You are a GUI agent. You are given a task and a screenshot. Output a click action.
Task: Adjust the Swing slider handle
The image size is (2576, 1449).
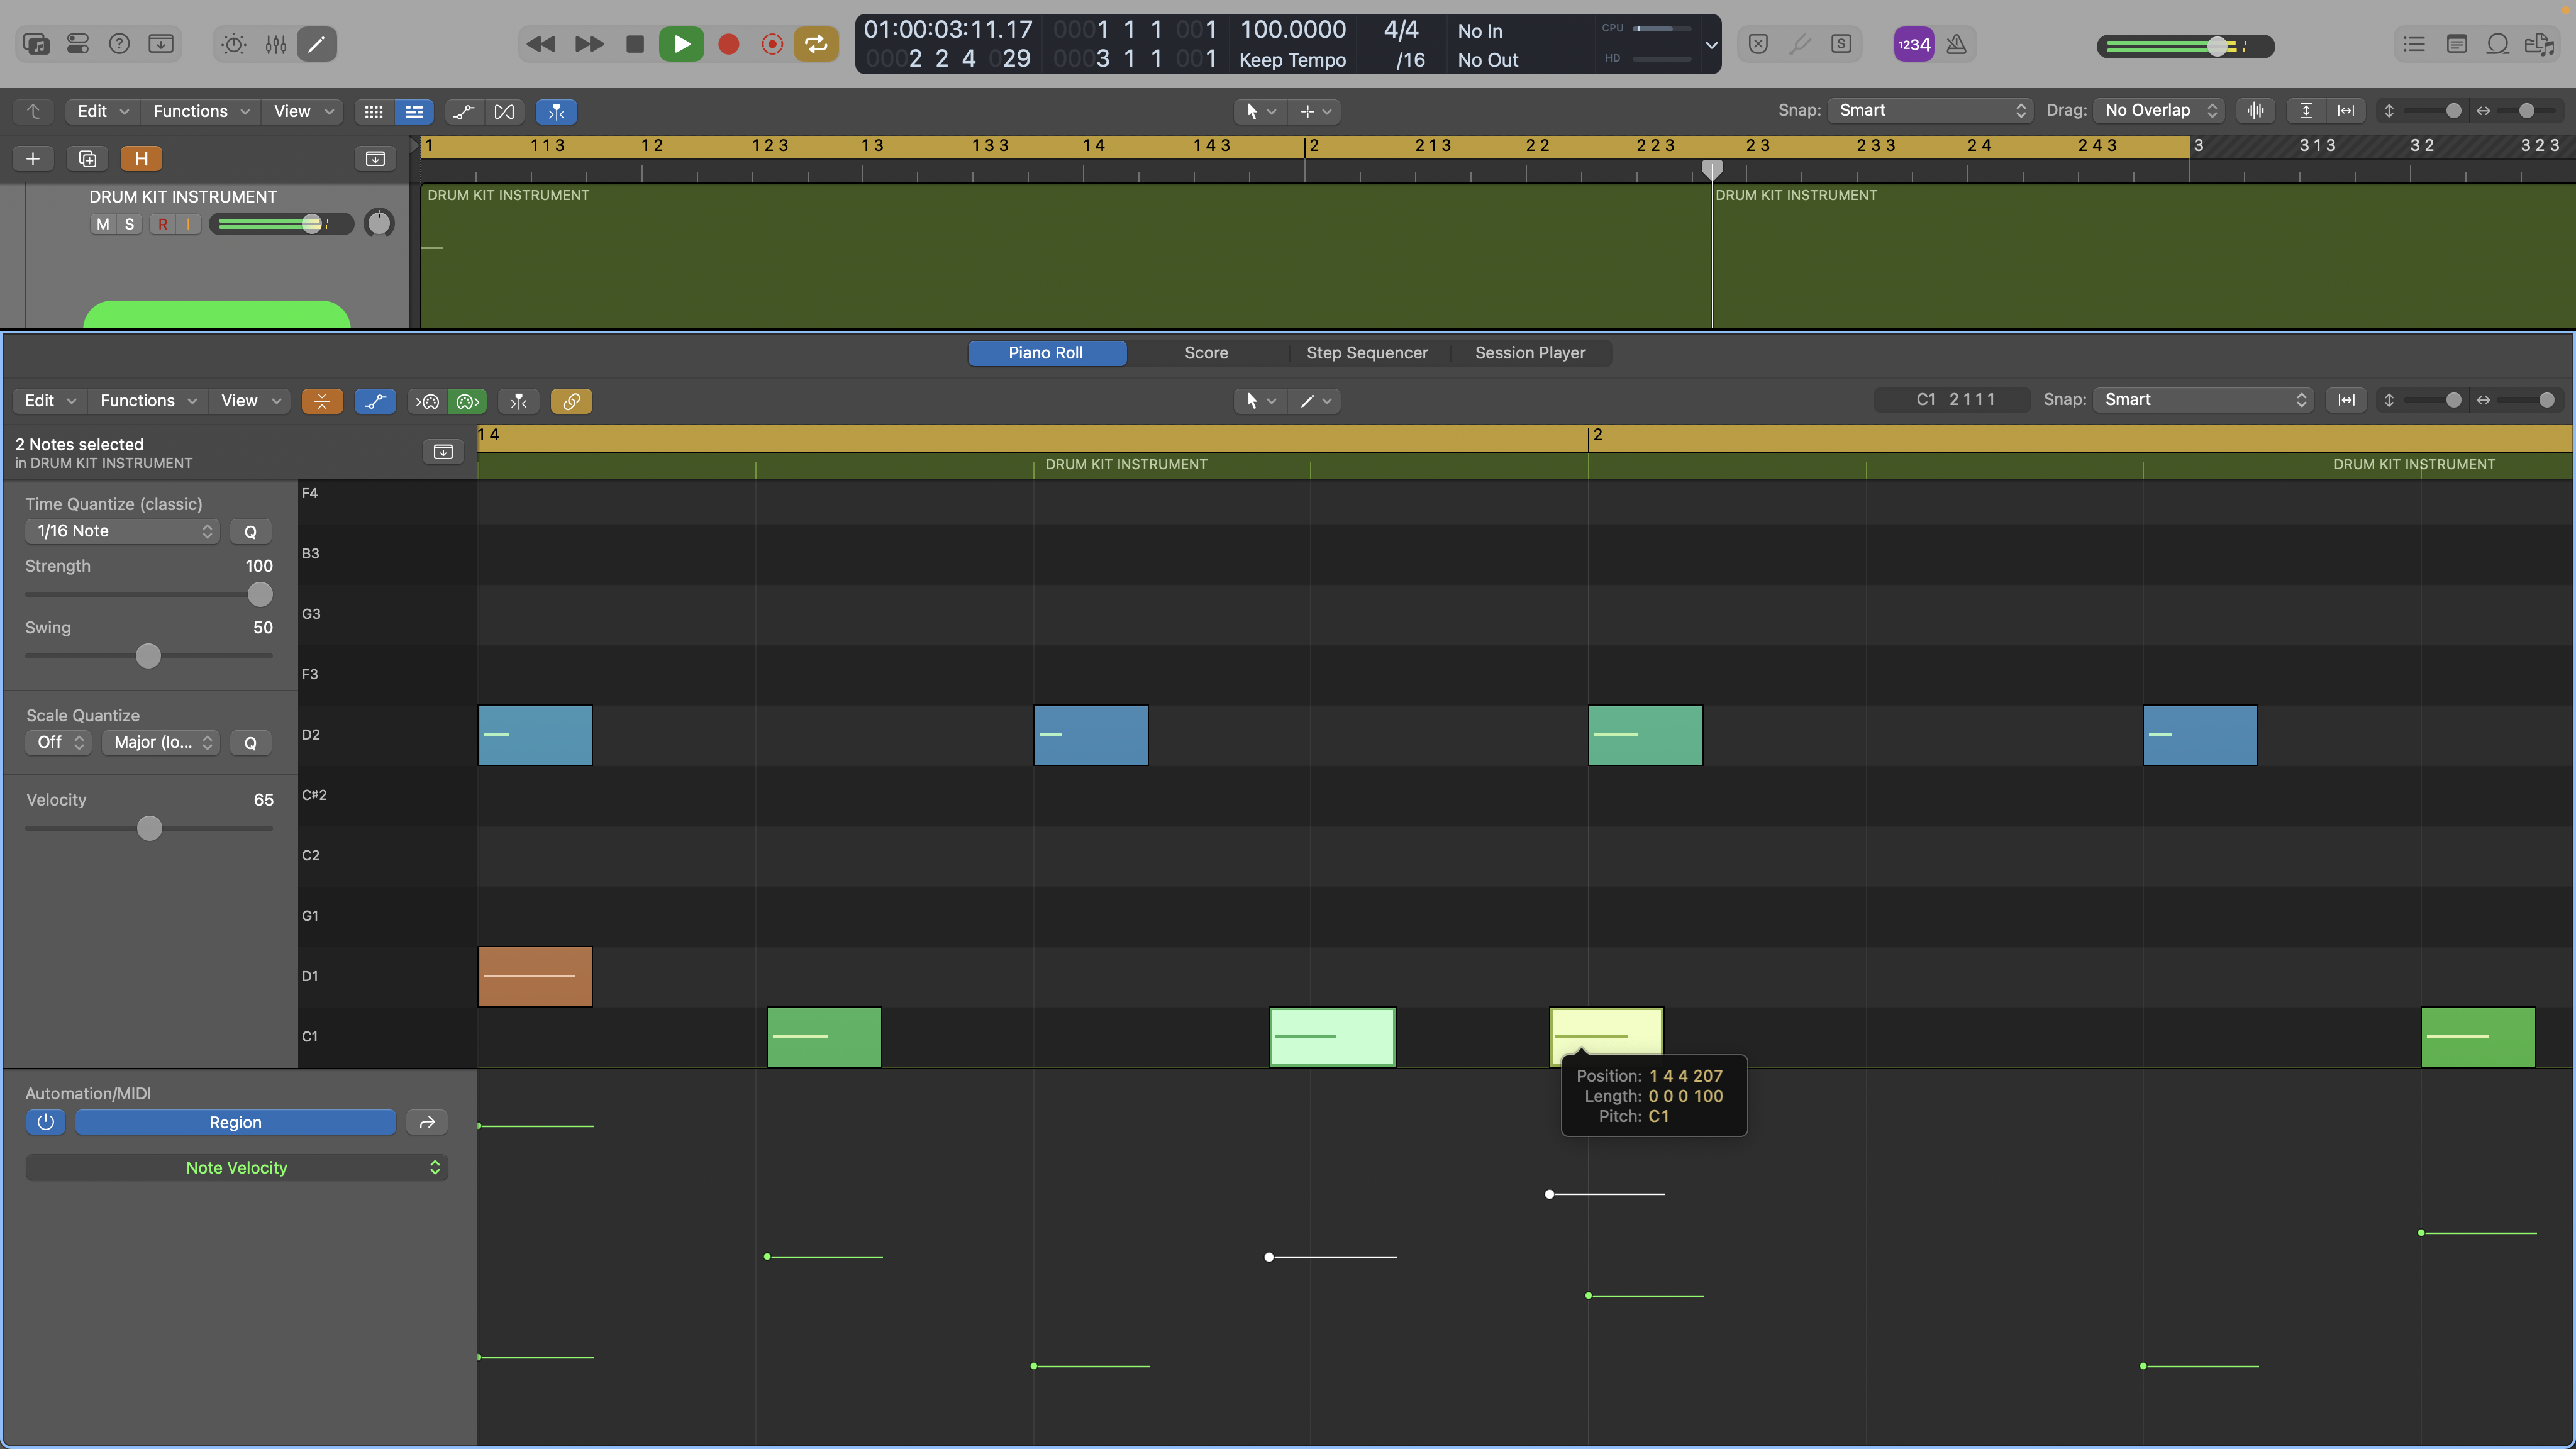(x=148, y=656)
